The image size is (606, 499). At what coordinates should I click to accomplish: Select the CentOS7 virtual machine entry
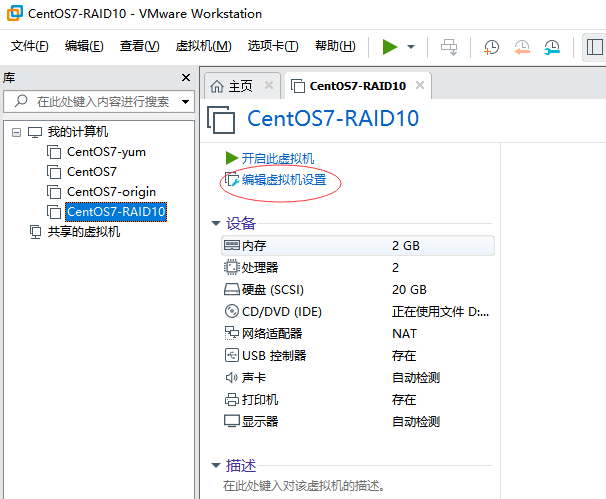92,172
